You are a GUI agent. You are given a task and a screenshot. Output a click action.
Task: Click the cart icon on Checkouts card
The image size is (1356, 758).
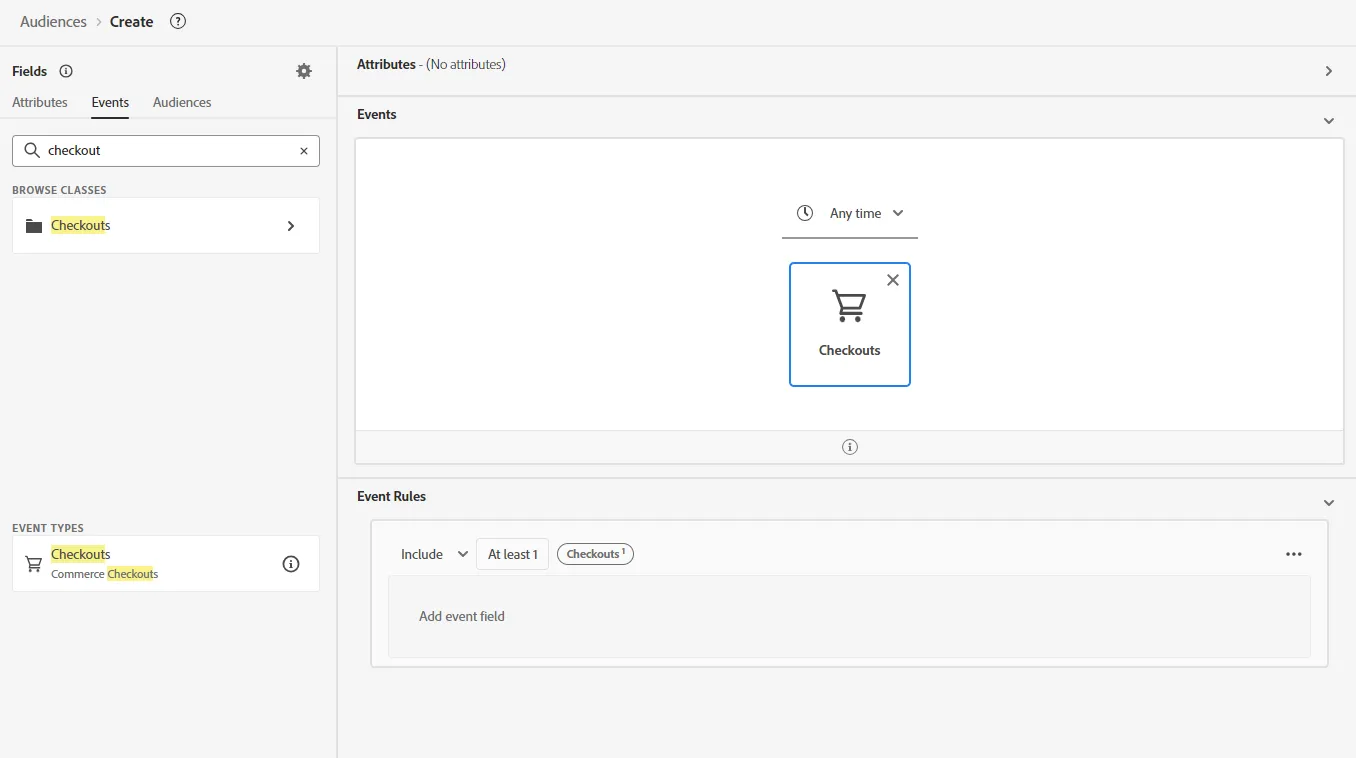click(849, 306)
